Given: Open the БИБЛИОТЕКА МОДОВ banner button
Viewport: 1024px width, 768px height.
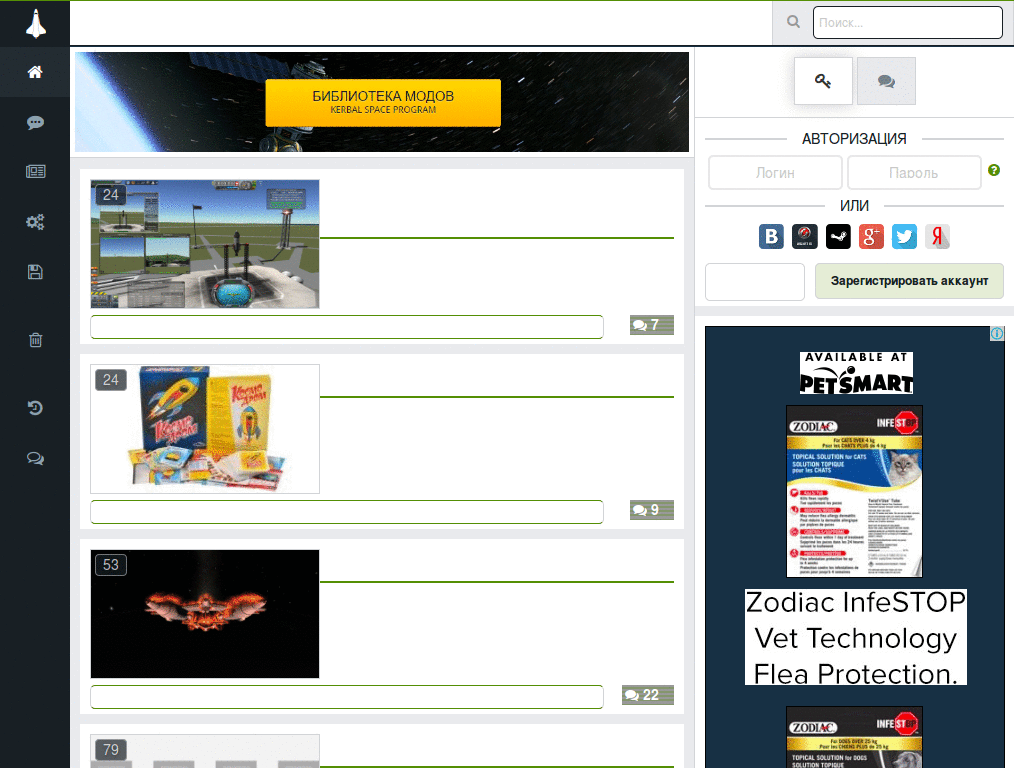Looking at the screenshot, I should [383, 103].
